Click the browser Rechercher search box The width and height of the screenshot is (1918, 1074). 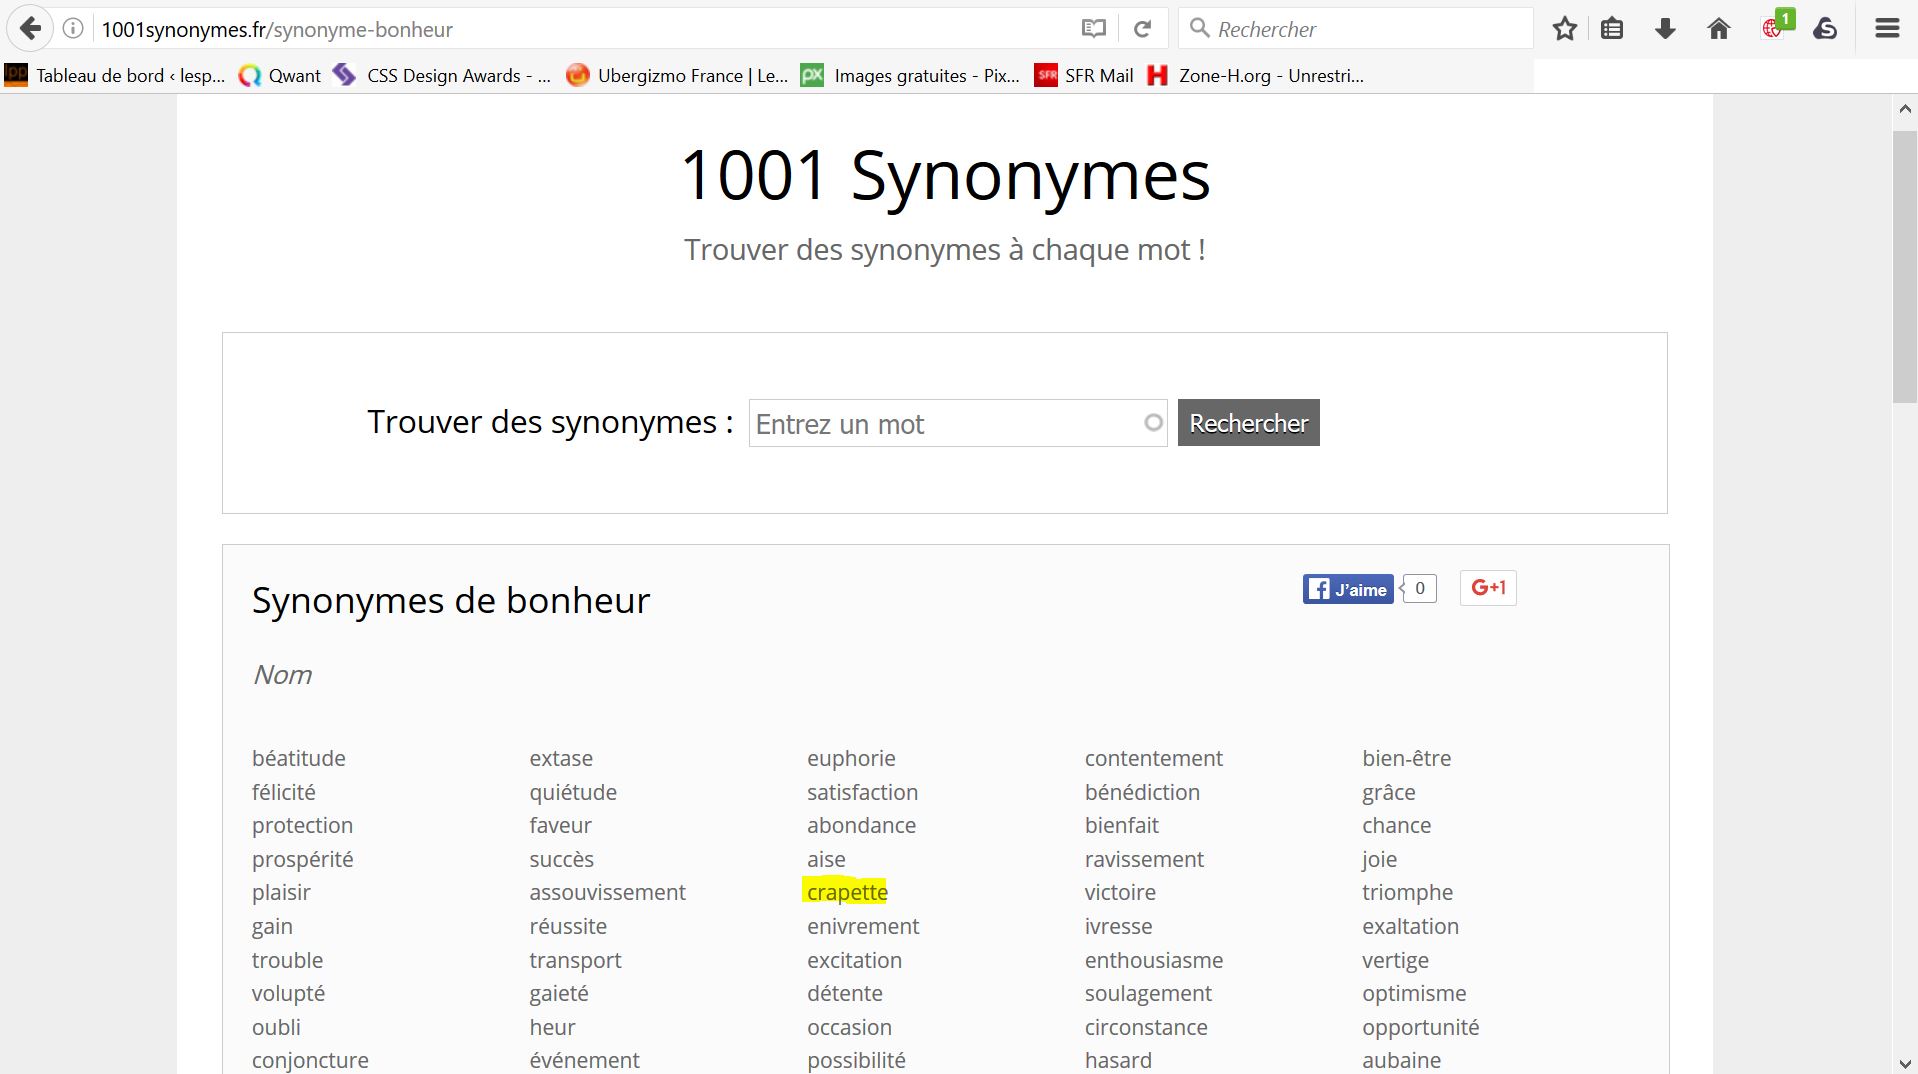click(x=1360, y=29)
